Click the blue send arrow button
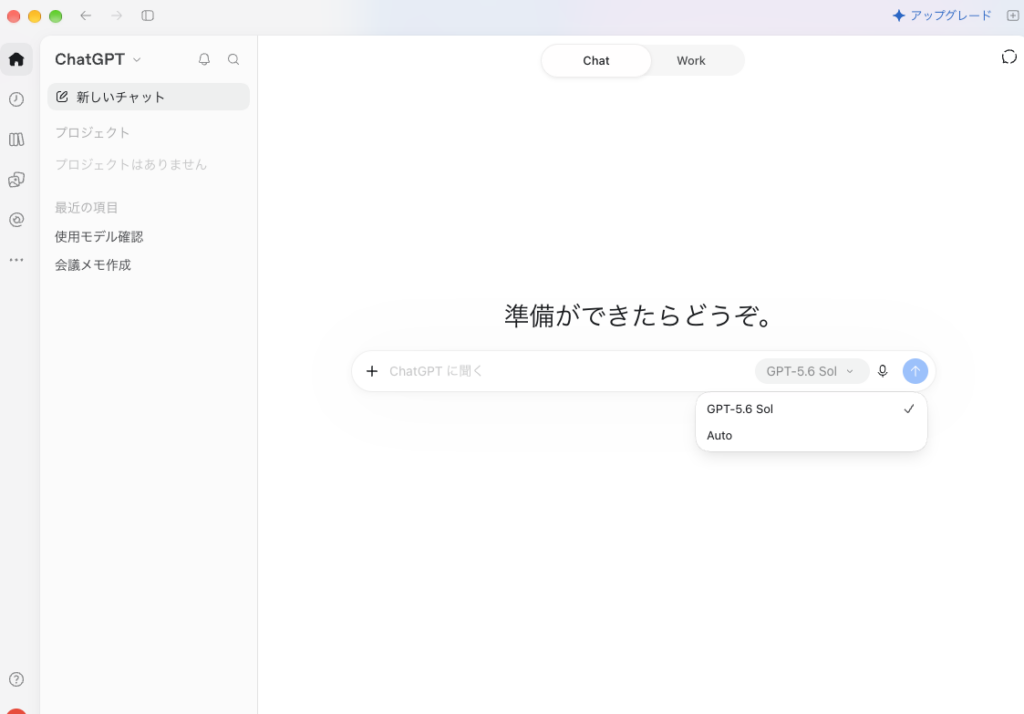This screenshot has width=1024, height=714. (x=915, y=371)
